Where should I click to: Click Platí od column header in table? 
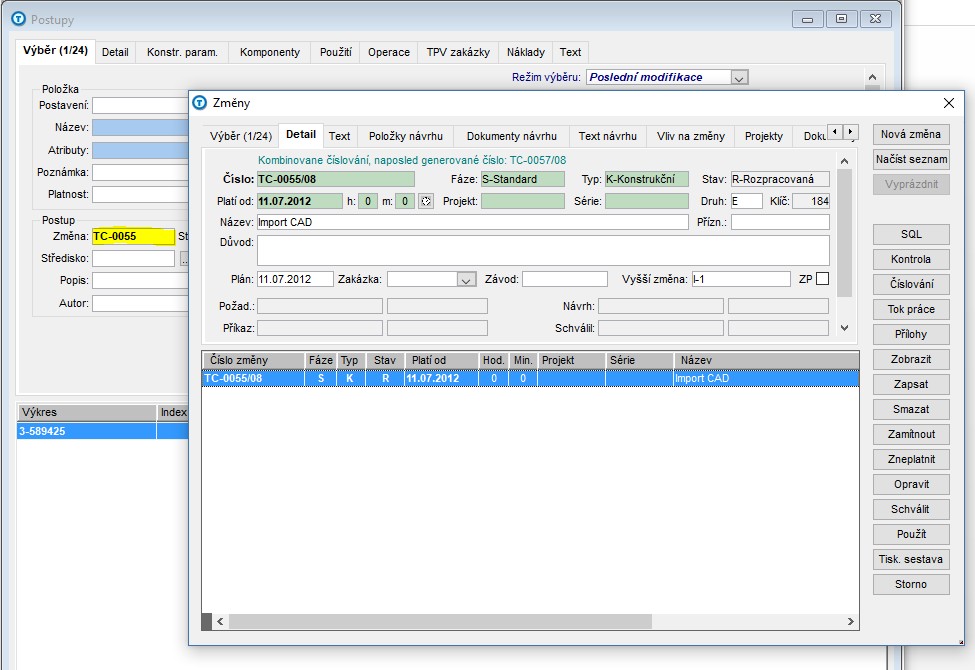441,360
